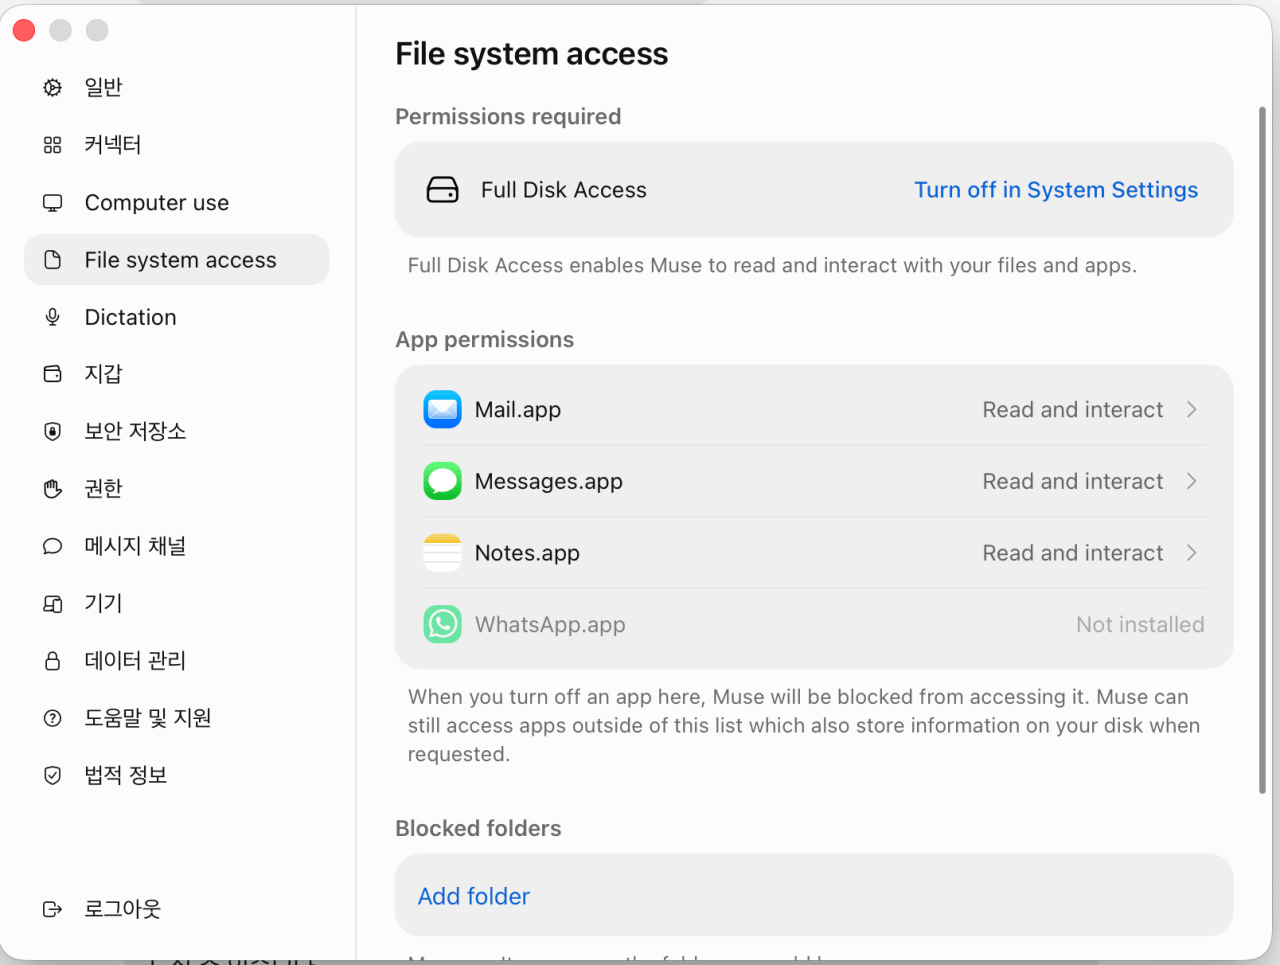The image size is (1280, 965).
Task: Open the 커넥터 settings section
Action: [x=176, y=145]
